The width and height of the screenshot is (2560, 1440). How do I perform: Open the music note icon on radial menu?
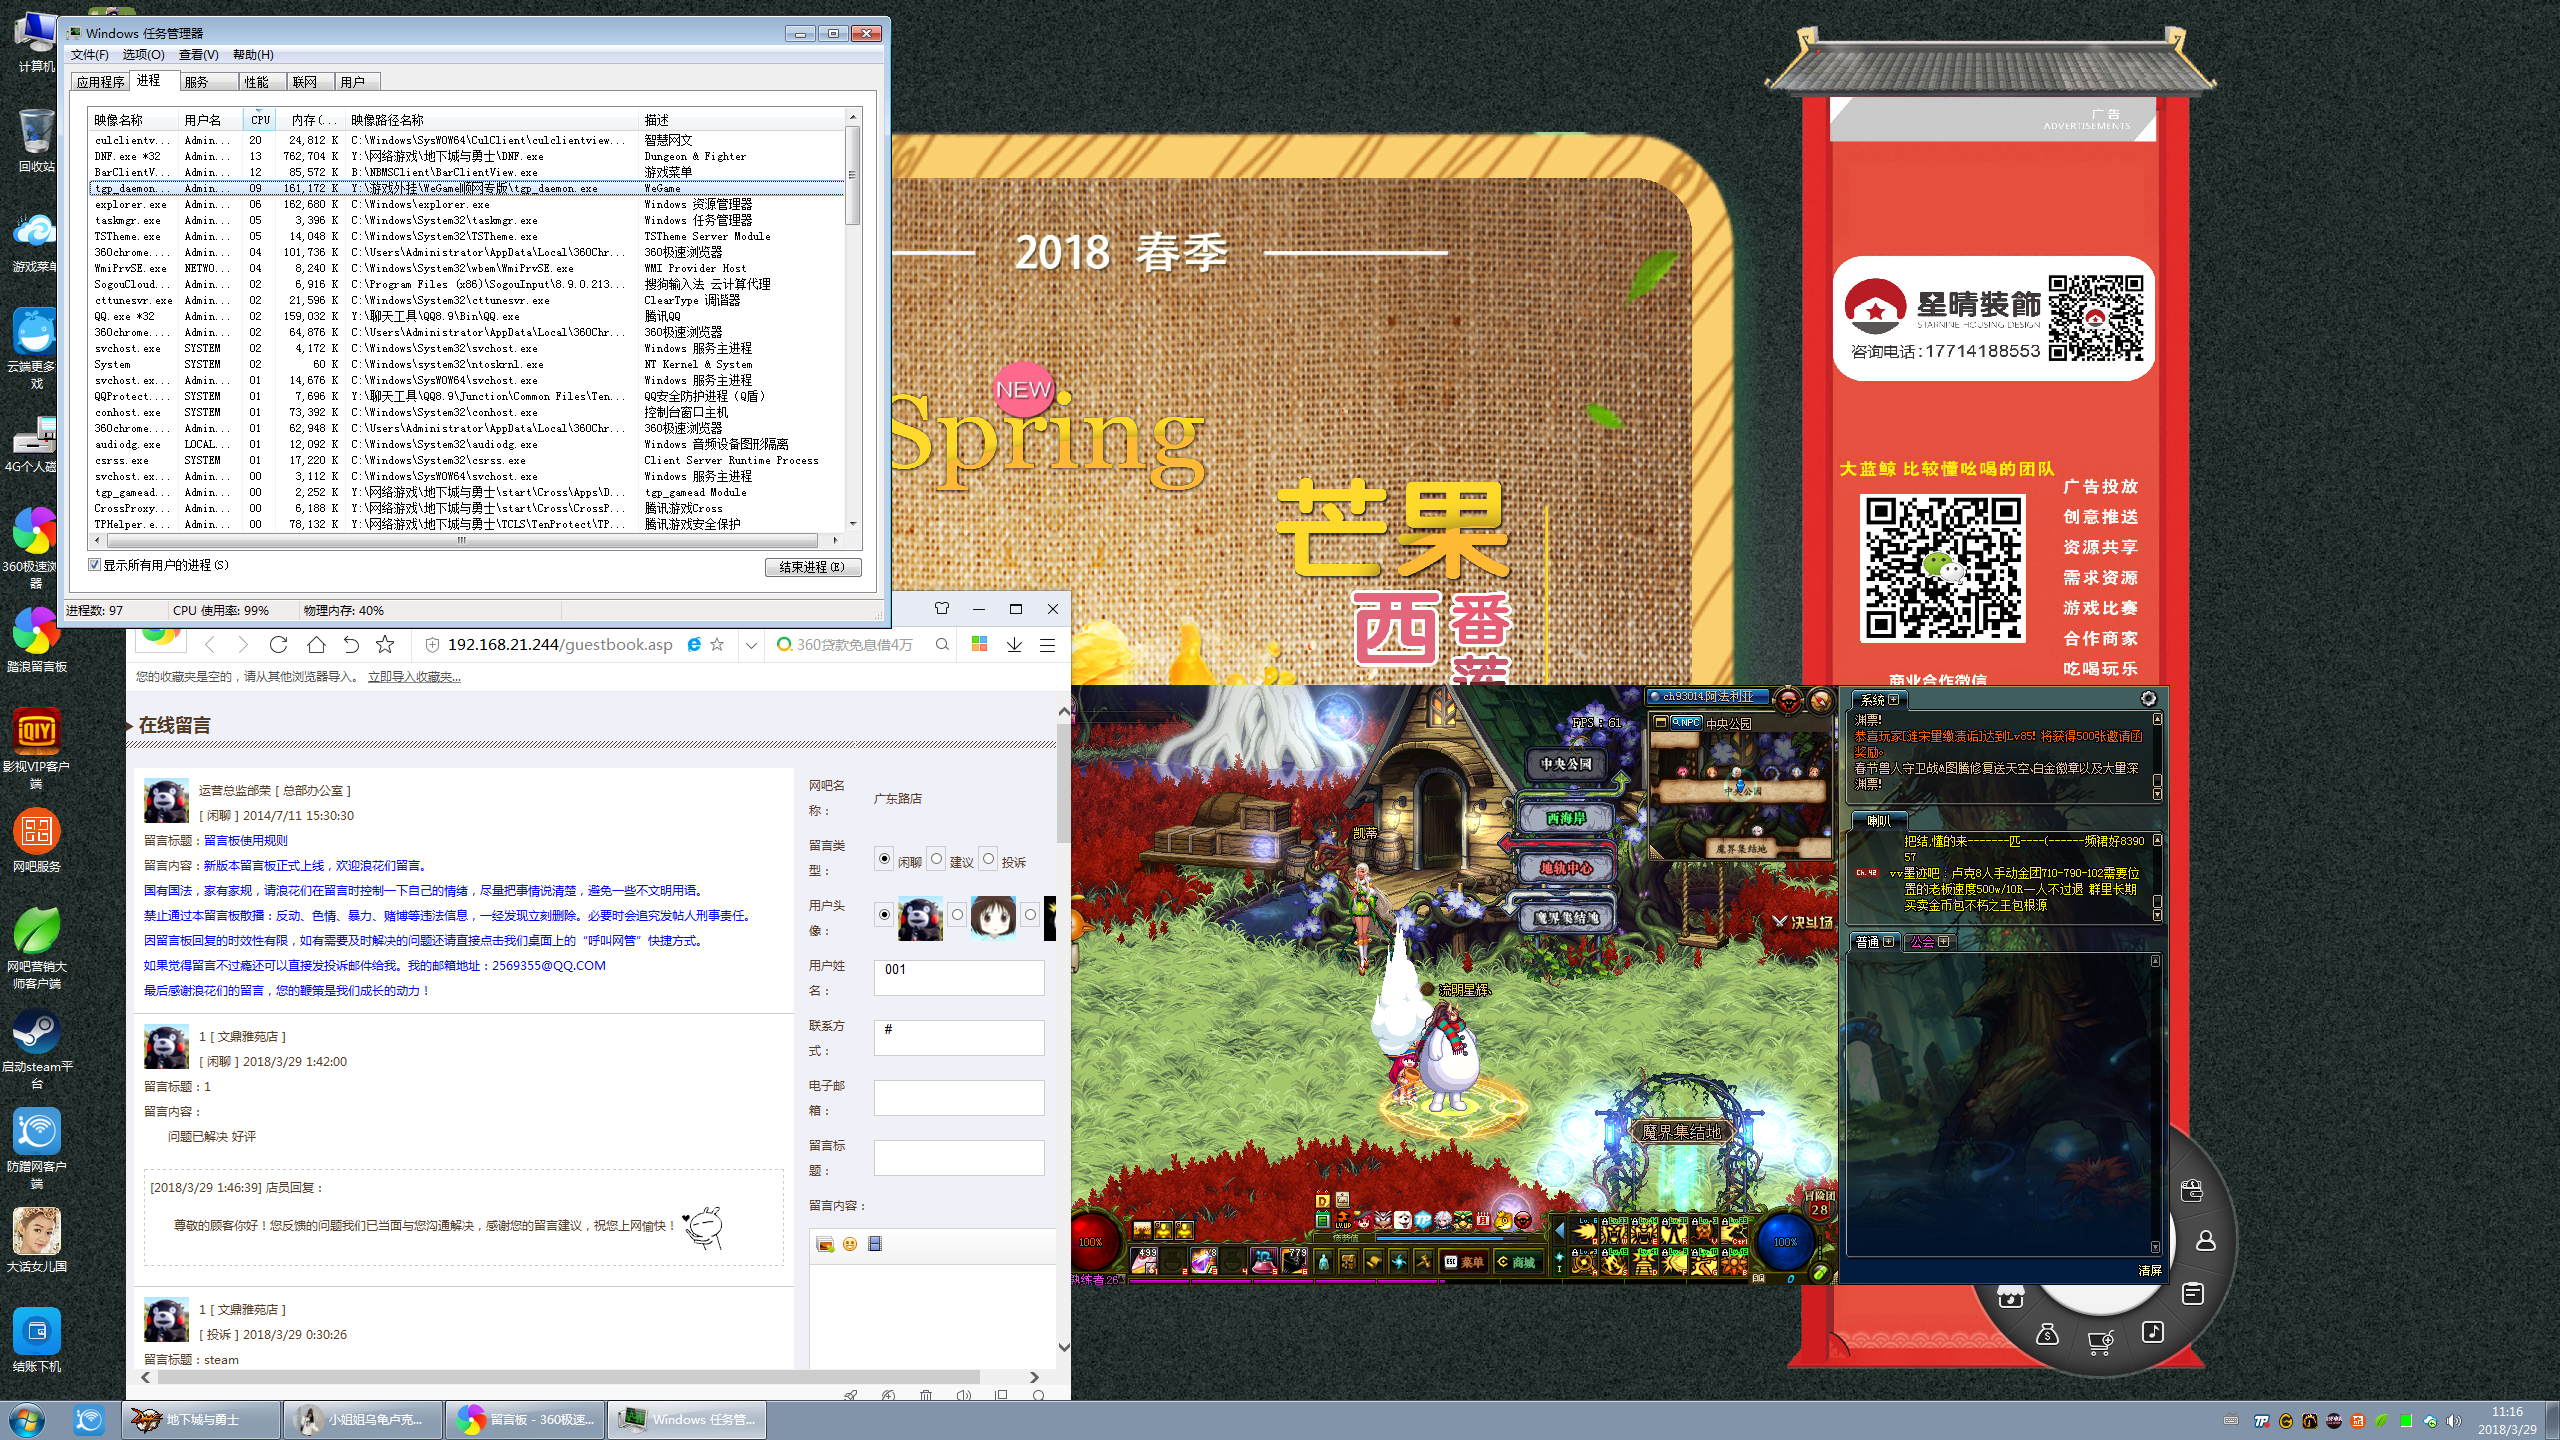[2153, 1332]
